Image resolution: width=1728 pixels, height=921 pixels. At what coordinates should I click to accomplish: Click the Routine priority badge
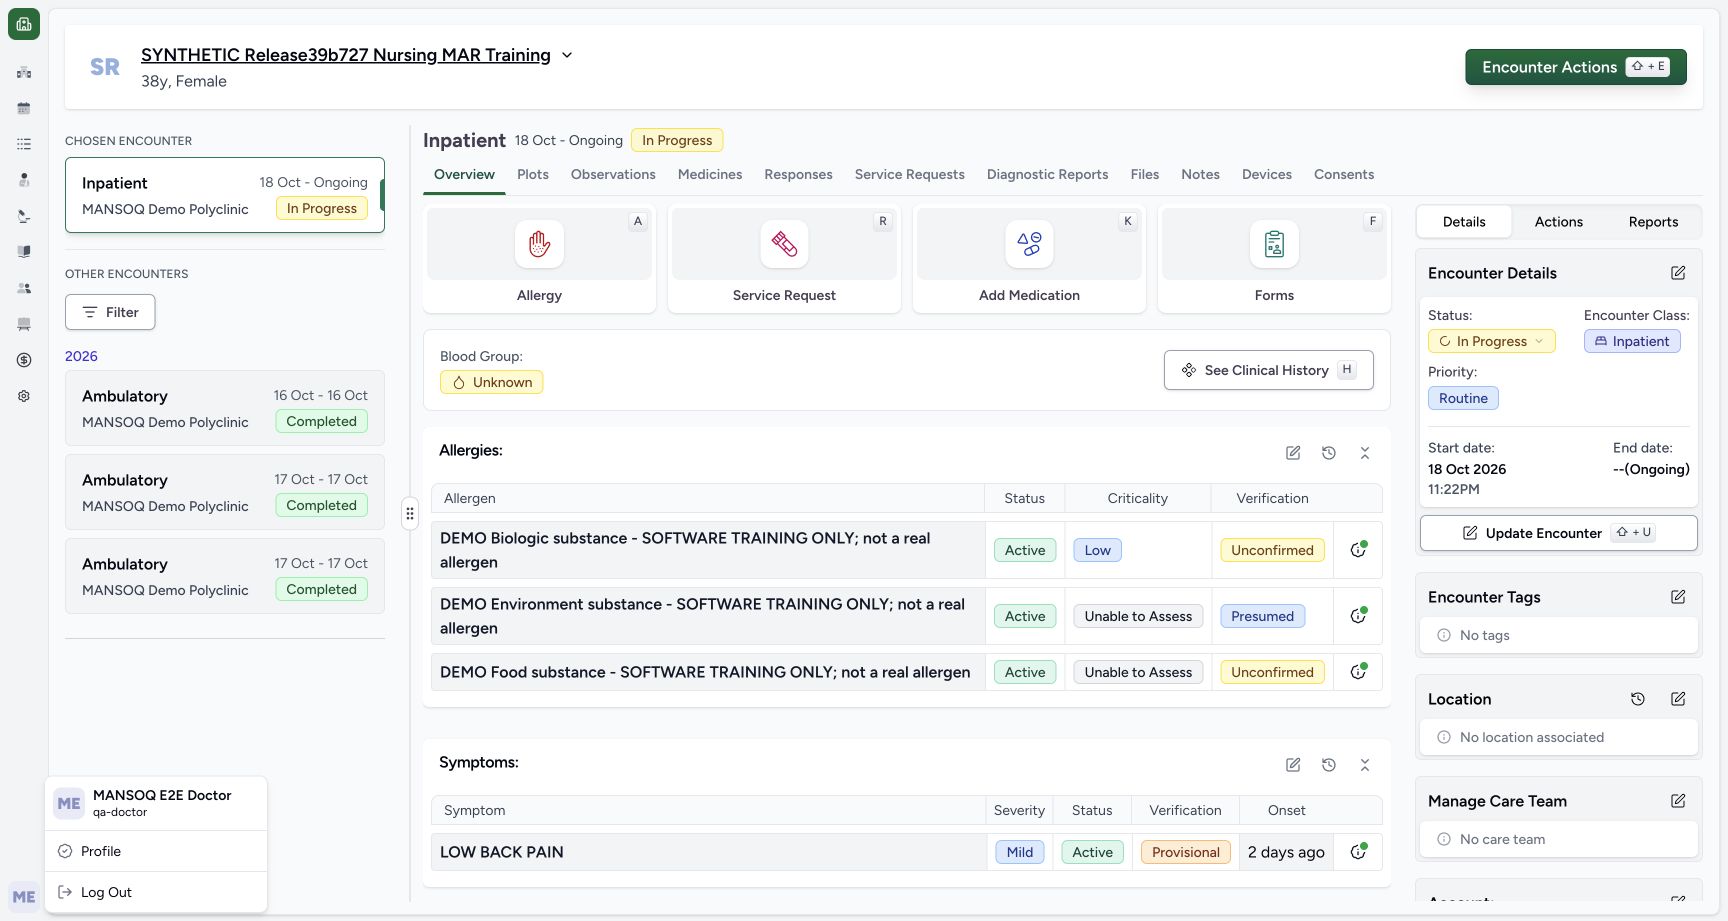(1463, 398)
